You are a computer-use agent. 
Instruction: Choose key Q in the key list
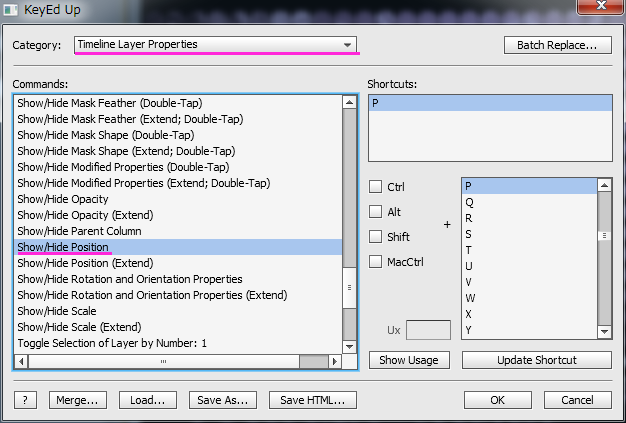(x=529, y=202)
